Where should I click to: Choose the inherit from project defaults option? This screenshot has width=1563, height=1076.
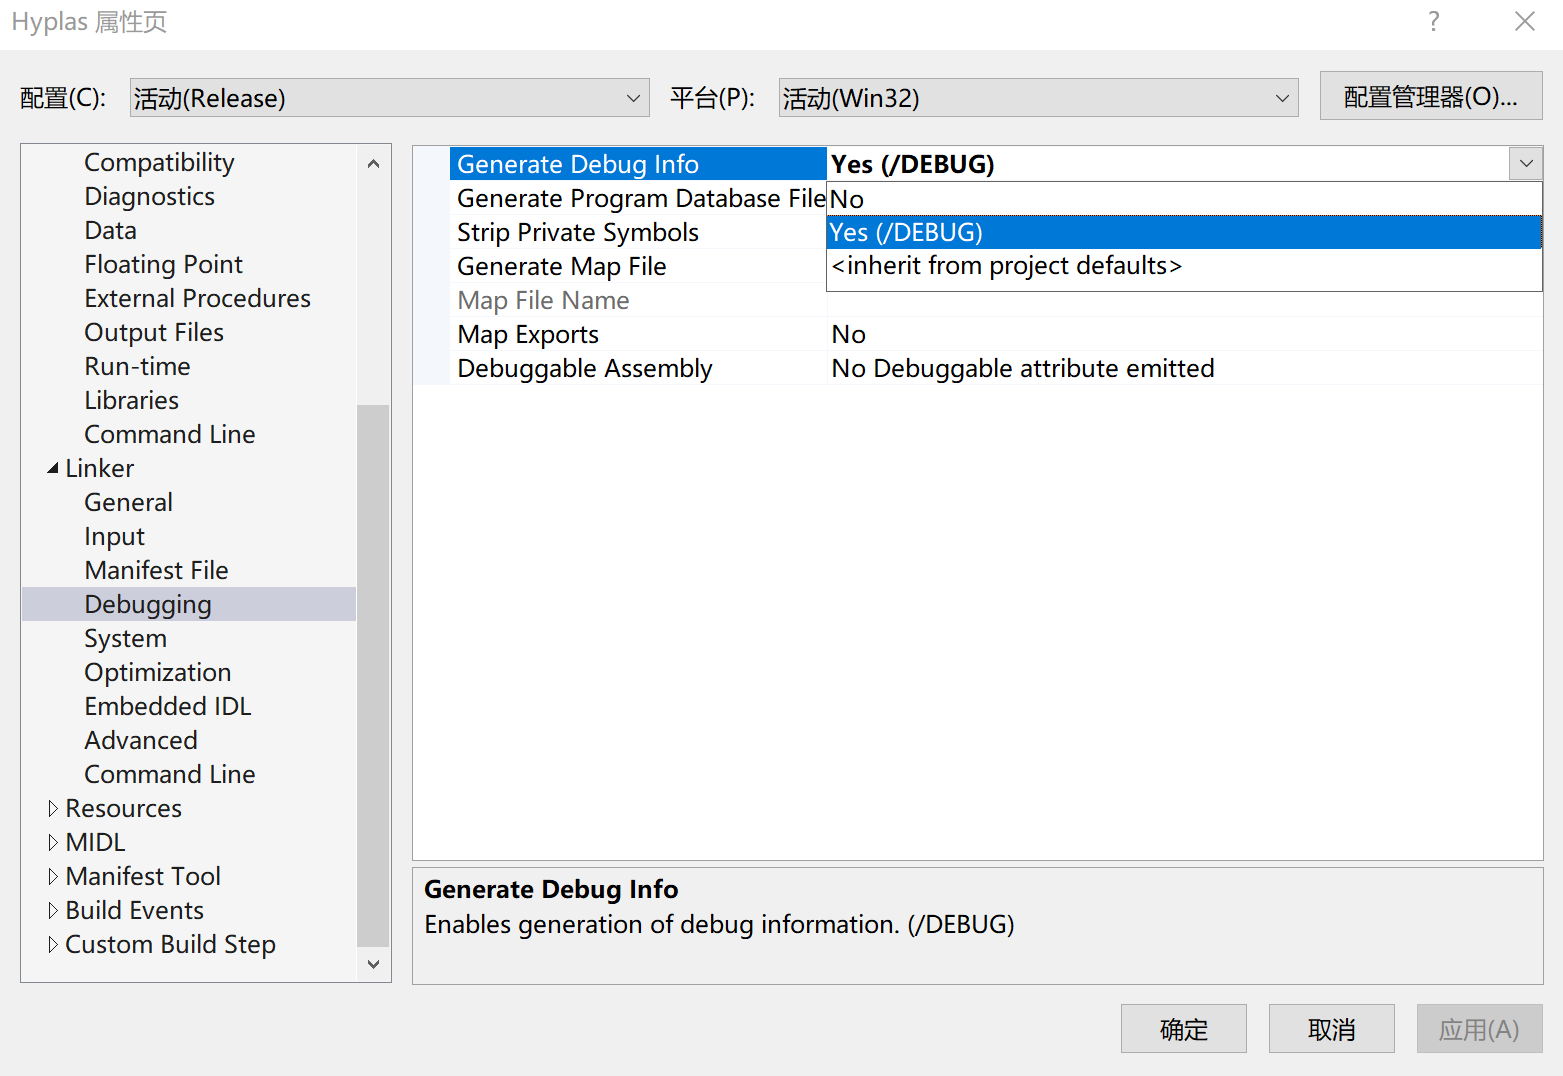click(x=1006, y=265)
